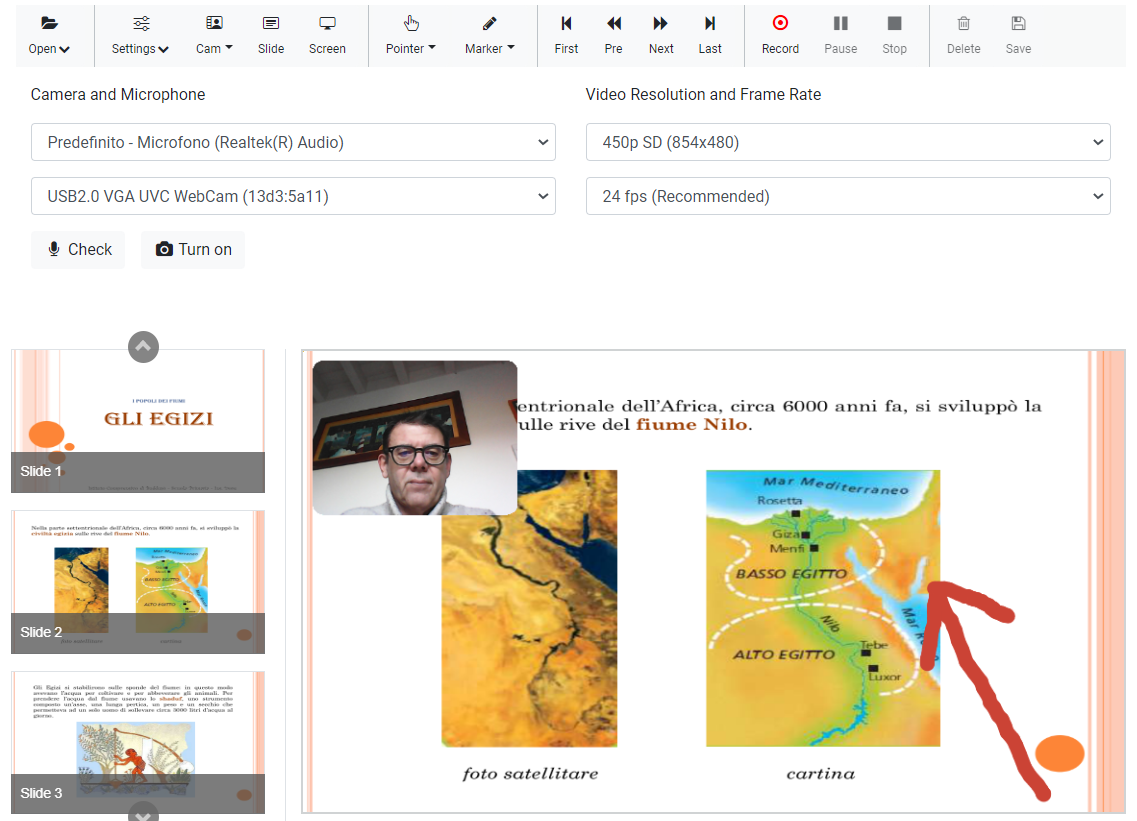Click the webcam preview overlay
The image size is (1137, 821).
(x=415, y=437)
